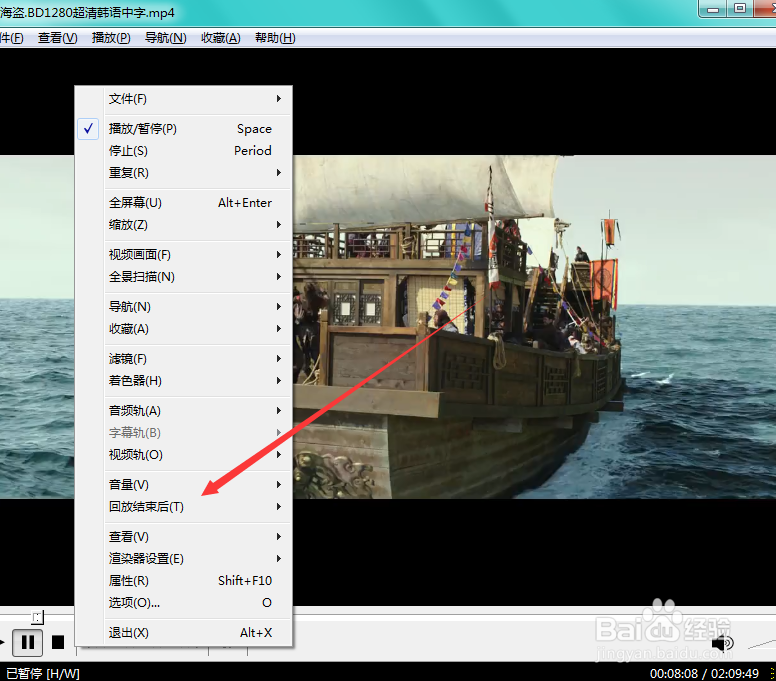This screenshot has width=776, height=681.
Task: Expand the 视频轨(O) submenu
Action: pos(184,455)
